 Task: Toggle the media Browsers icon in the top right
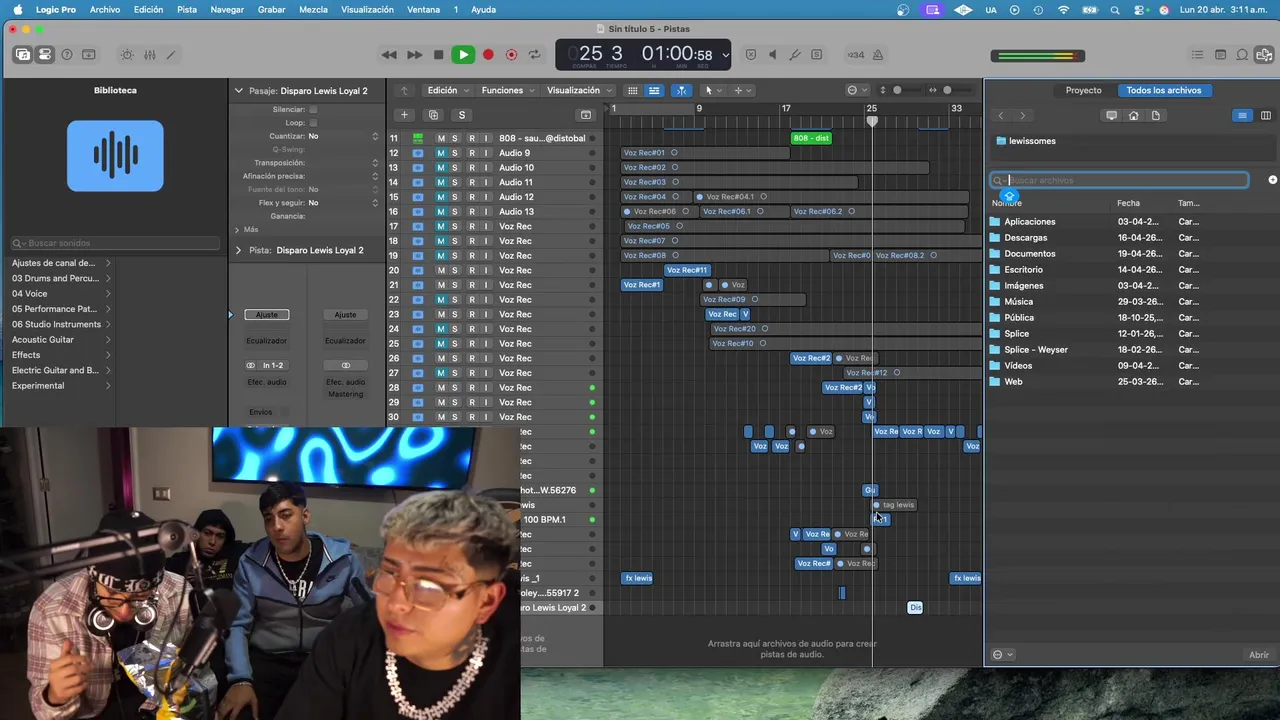[1264, 55]
